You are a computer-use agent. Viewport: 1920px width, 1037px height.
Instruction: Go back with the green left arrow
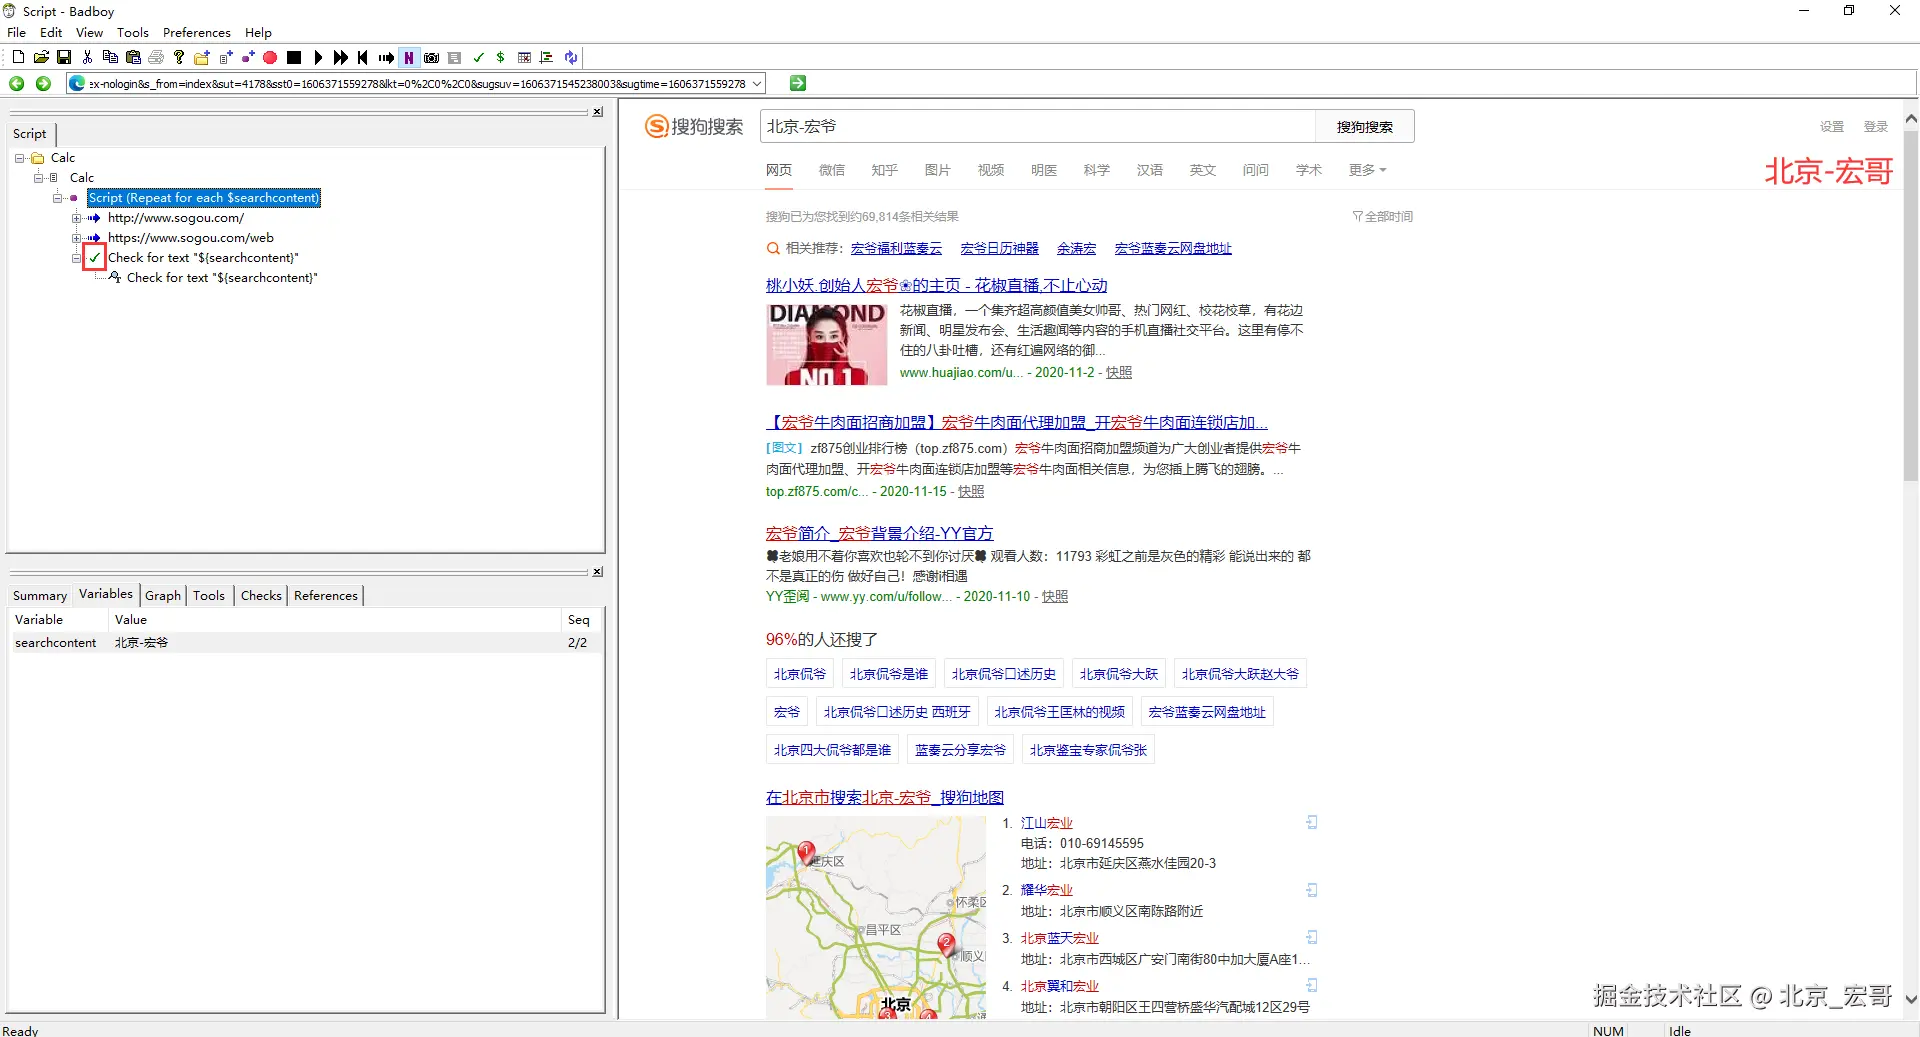click(x=17, y=84)
